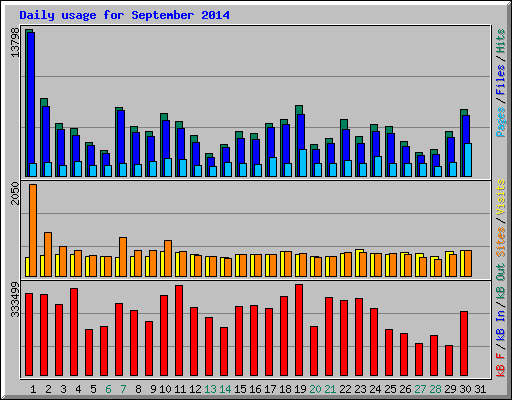The height and width of the screenshot is (400, 512).
Task: Select the orange sites bar for day 1
Action: point(33,230)
